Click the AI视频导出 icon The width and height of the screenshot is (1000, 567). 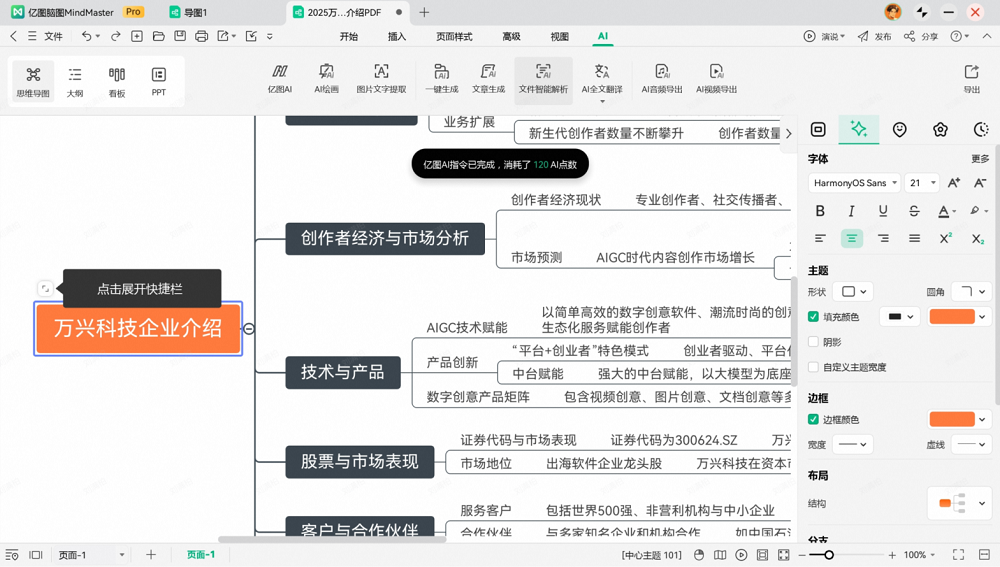tap(716, 79)
